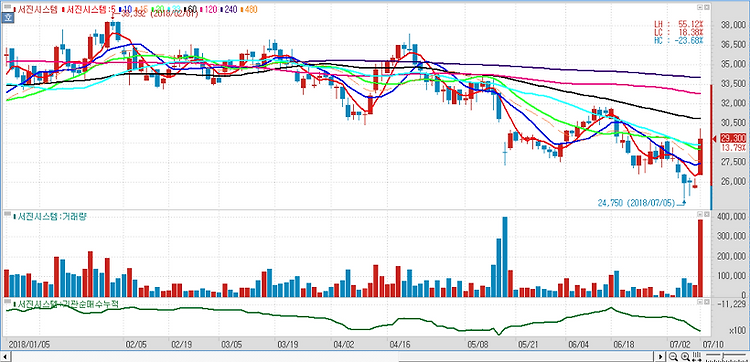The width and height of the screenshot is (750, 362).
Task: Maximize the price chart panel
Action: point(706,7)
